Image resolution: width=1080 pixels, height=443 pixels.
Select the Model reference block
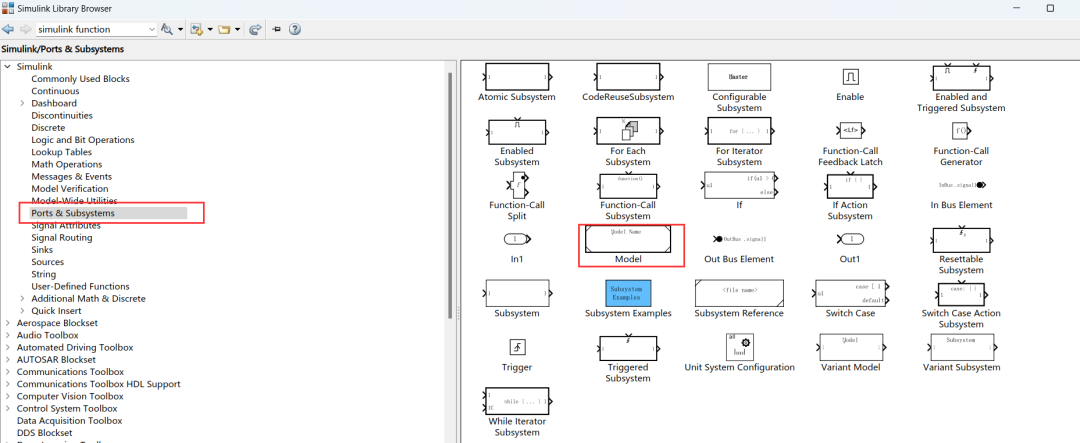627,239
